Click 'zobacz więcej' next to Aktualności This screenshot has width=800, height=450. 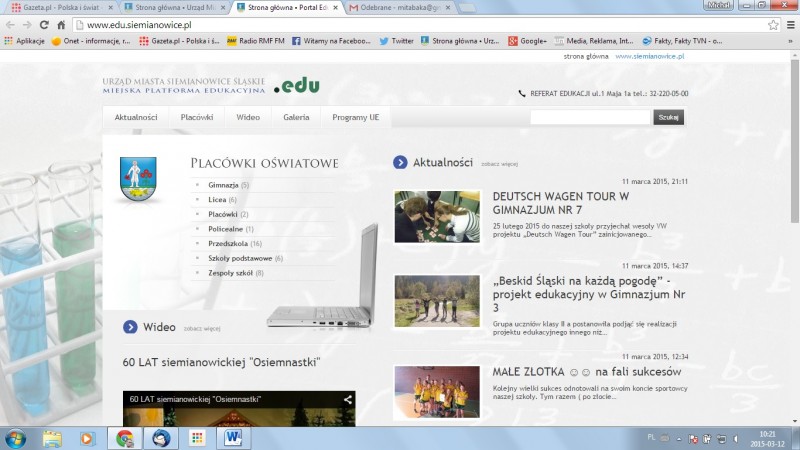(x=499, y=164)
